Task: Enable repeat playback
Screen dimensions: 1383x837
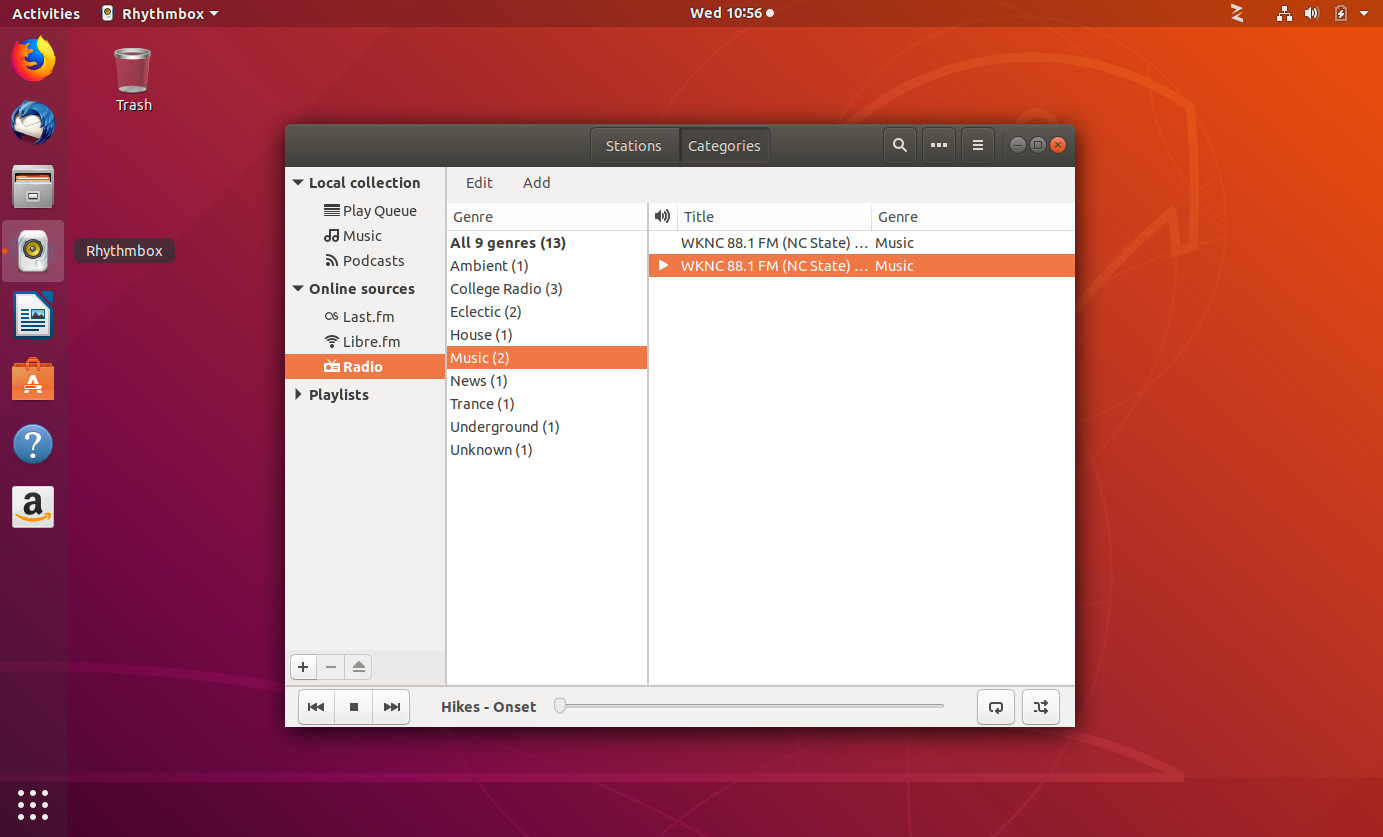Action: point(995,706)
